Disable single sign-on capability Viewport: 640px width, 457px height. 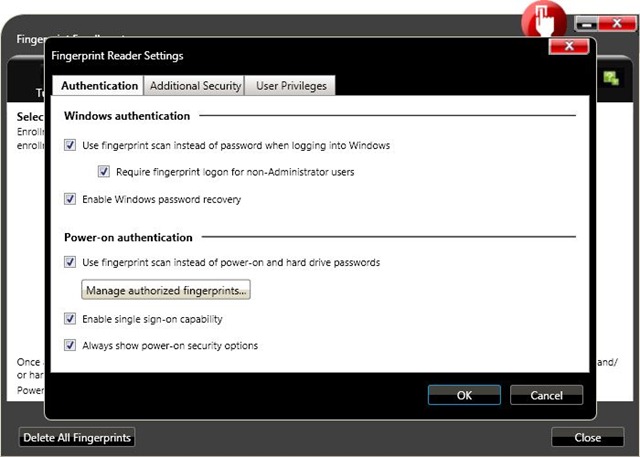[70, 319]
